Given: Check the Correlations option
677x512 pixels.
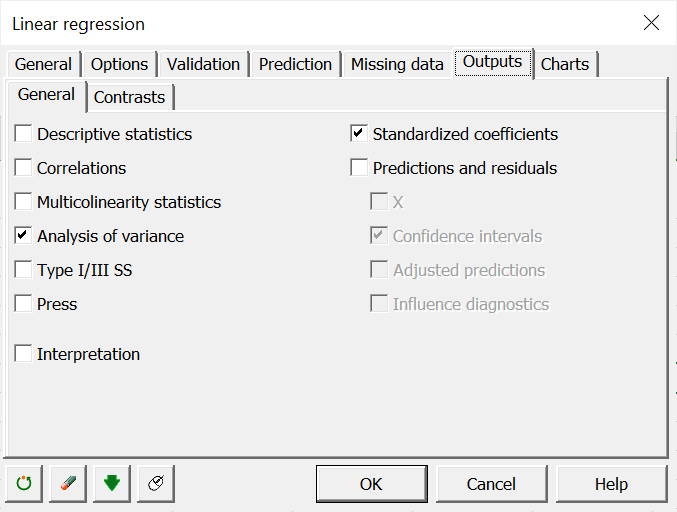Looking at the screenshot, I should pyautogui.click(x=23, y=168).
